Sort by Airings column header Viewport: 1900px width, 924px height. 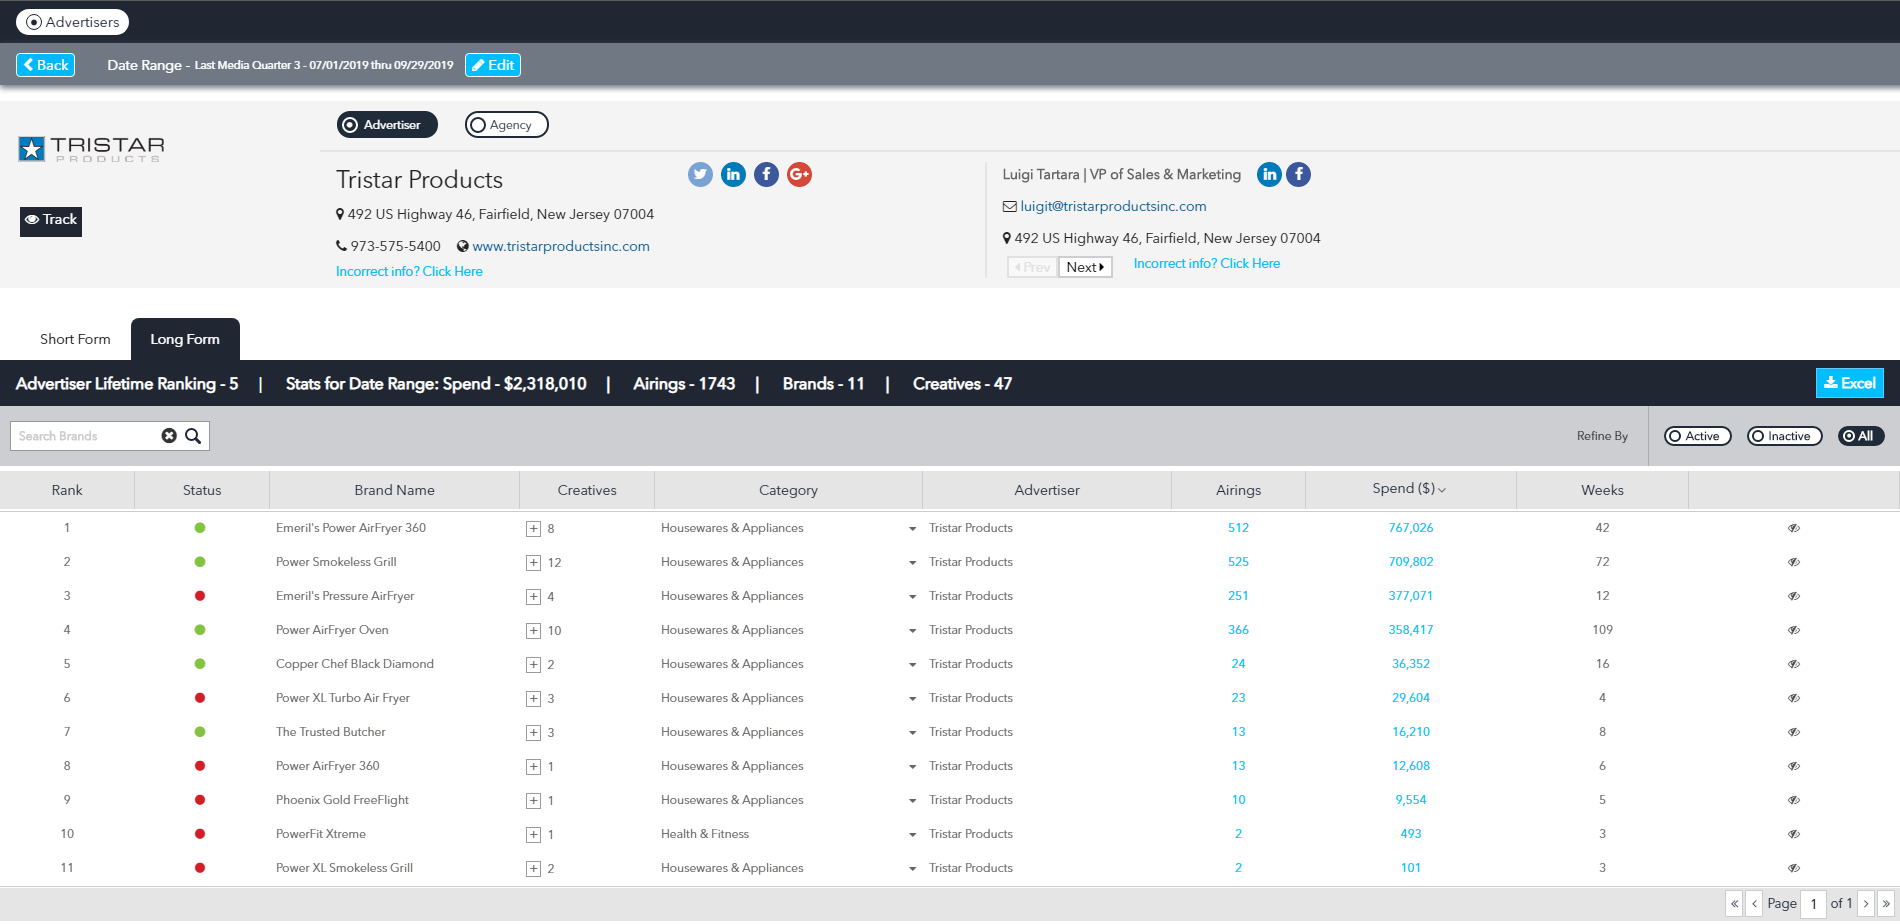tap(1238, 490)
